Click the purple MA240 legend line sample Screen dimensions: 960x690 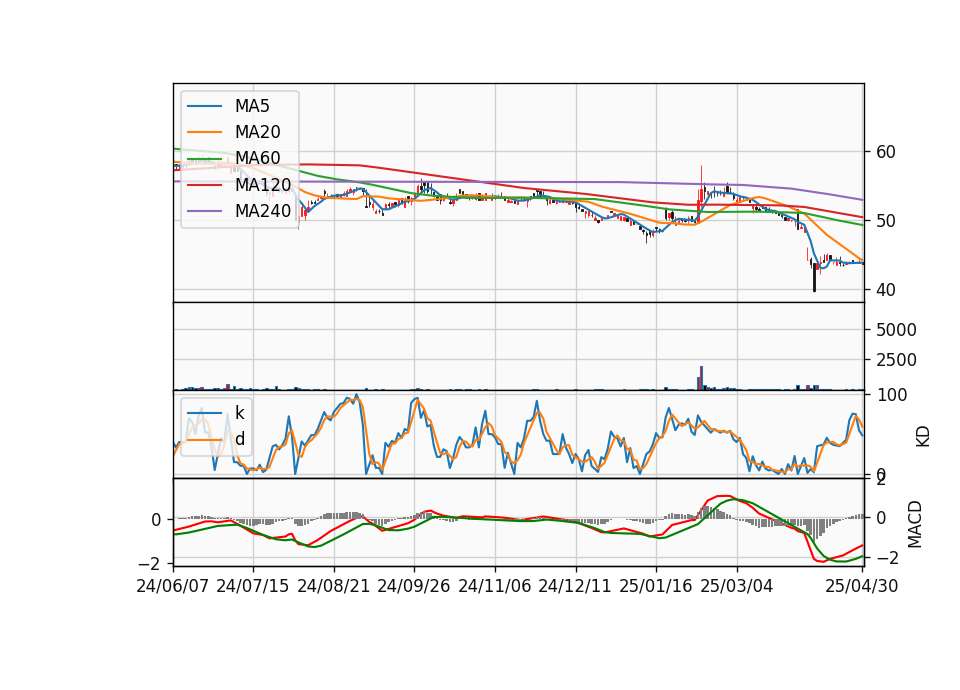pyautogui.click(x=204, y=211)
